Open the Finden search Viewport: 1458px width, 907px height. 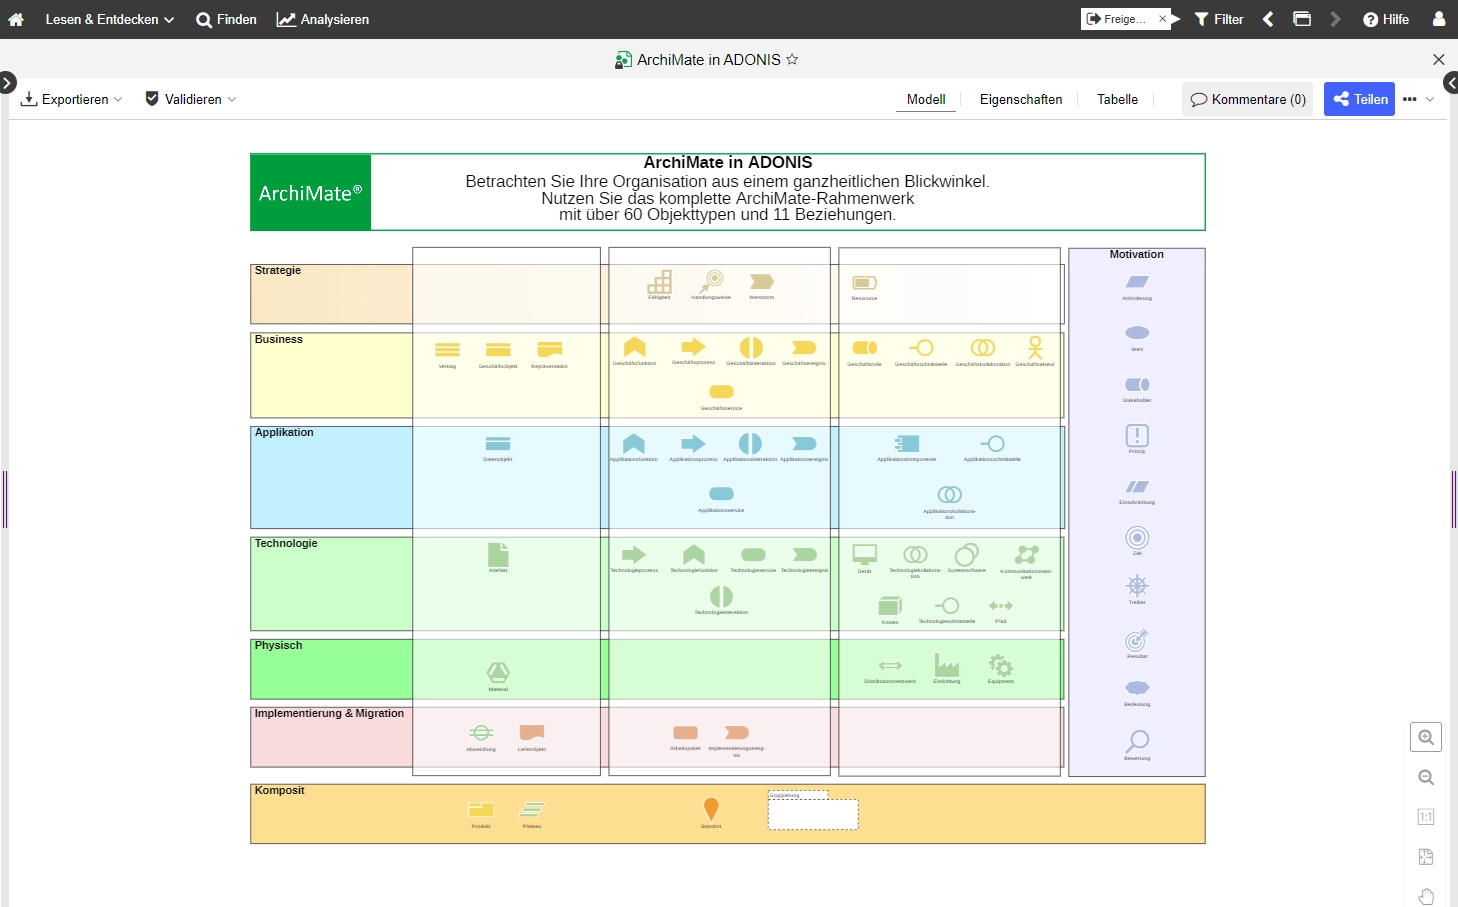[x=226, y=19]
